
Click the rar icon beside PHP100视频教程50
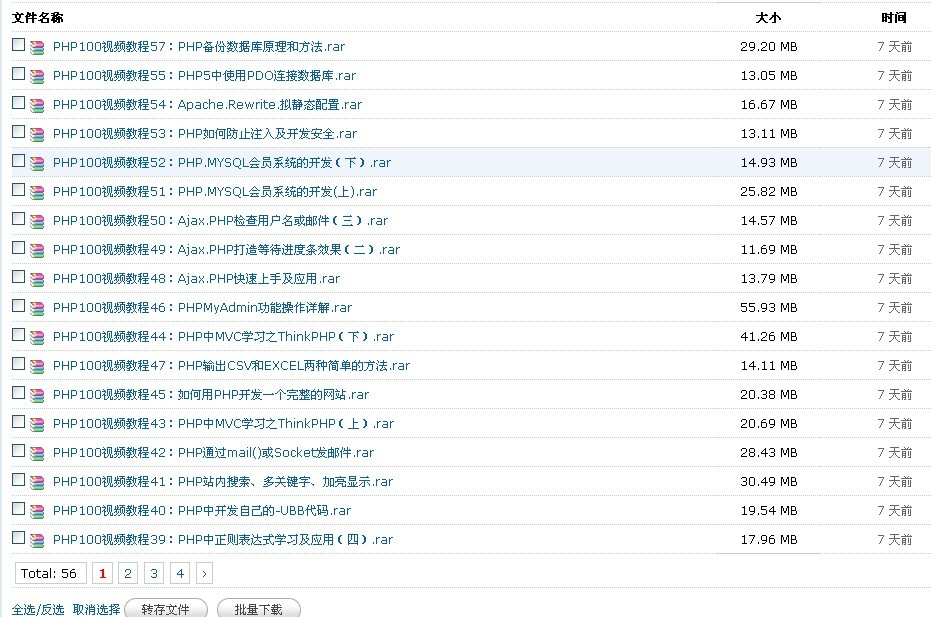pos(37,222)
